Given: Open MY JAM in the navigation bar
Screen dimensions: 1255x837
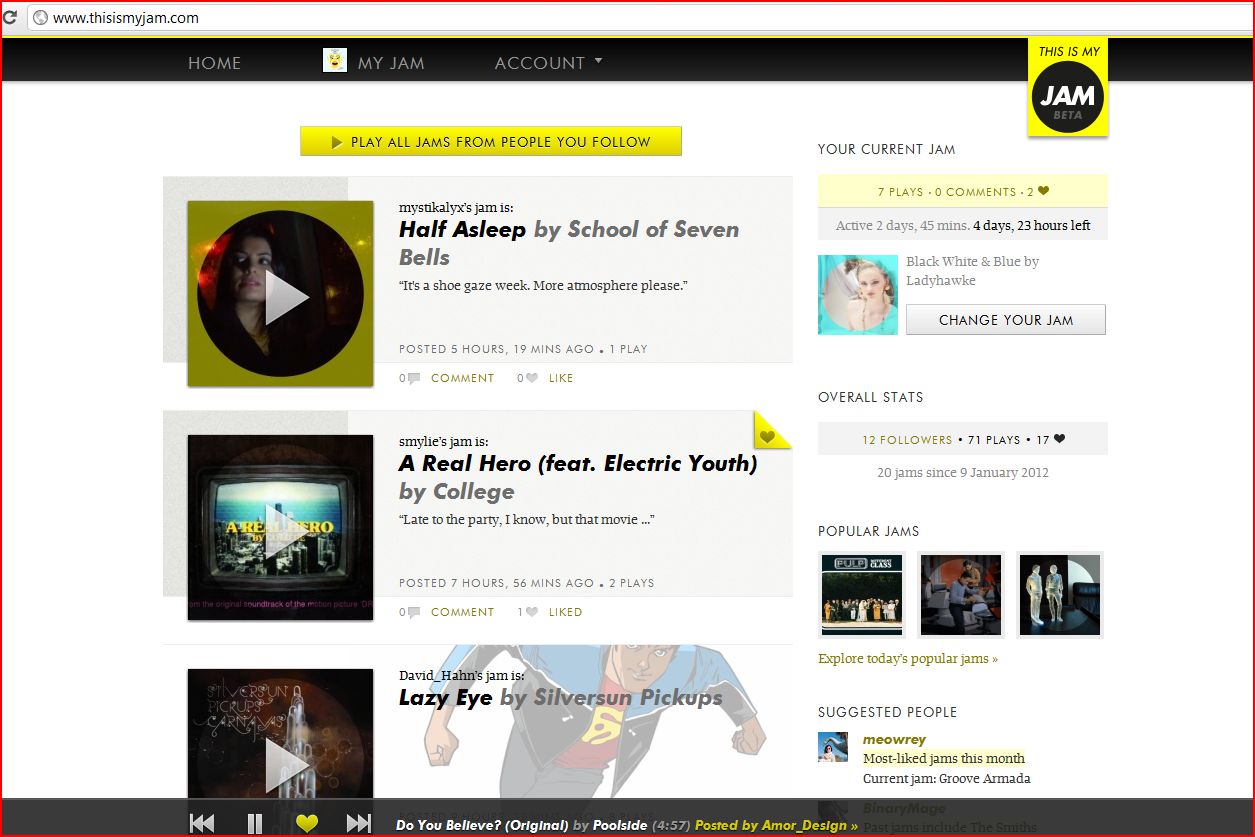Looking at the screenshot, I should [391, 63].
